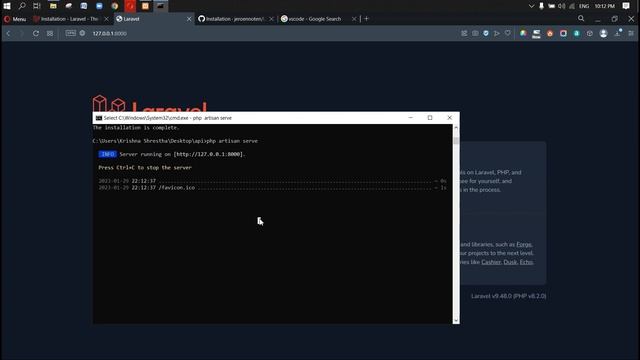Image resolution: width=640 pixels, height=360 pixels.
Task: Open the Cashier link on Laravel page
Action: tap(491, 262)
